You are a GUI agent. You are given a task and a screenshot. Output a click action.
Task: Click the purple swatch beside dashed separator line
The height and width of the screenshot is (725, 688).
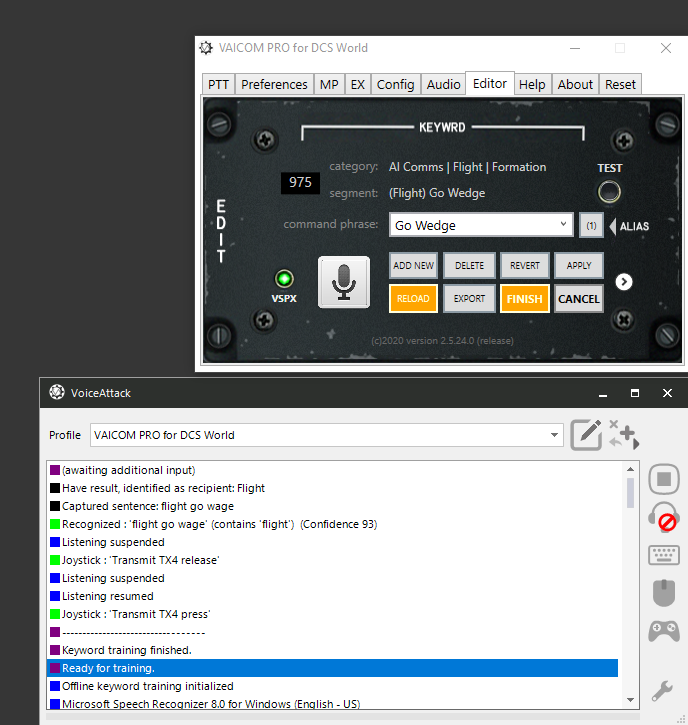(x=55, y=632)
